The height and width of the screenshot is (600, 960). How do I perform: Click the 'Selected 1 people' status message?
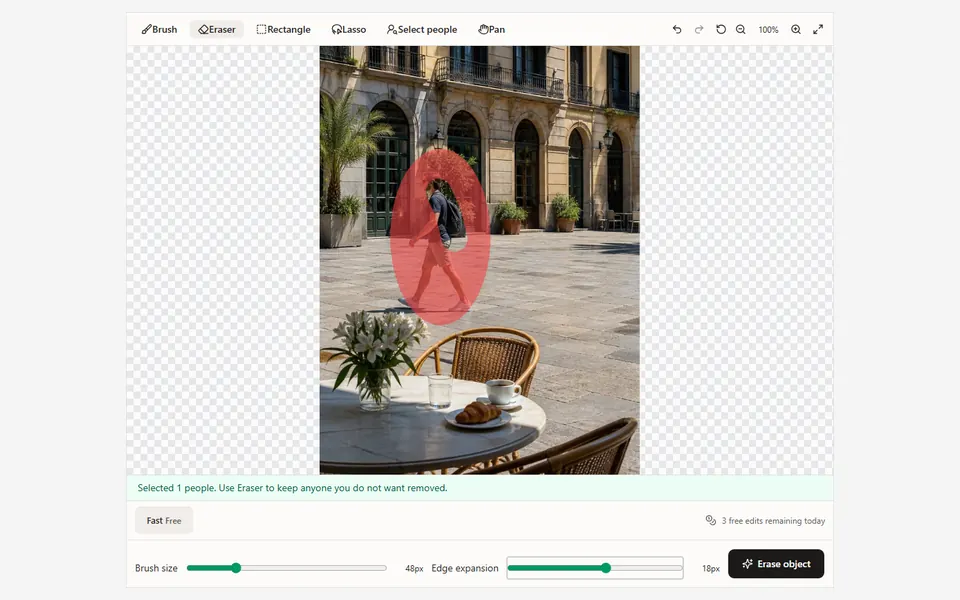click(x=293, y=488)
